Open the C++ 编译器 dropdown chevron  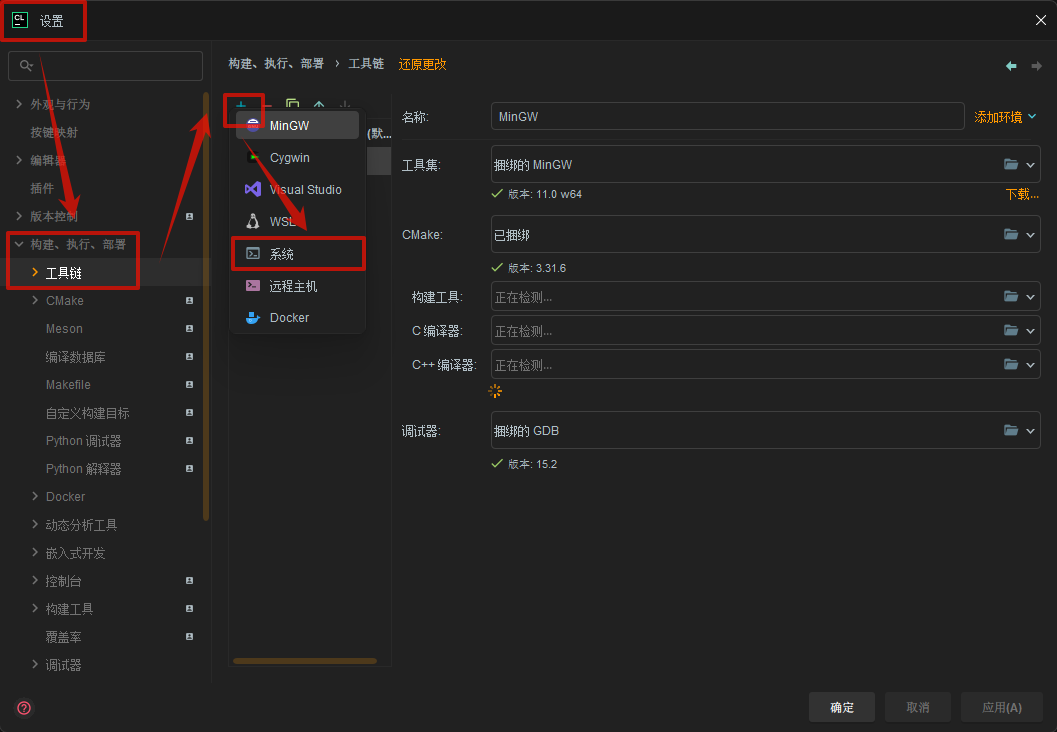tap(1030, 365)
